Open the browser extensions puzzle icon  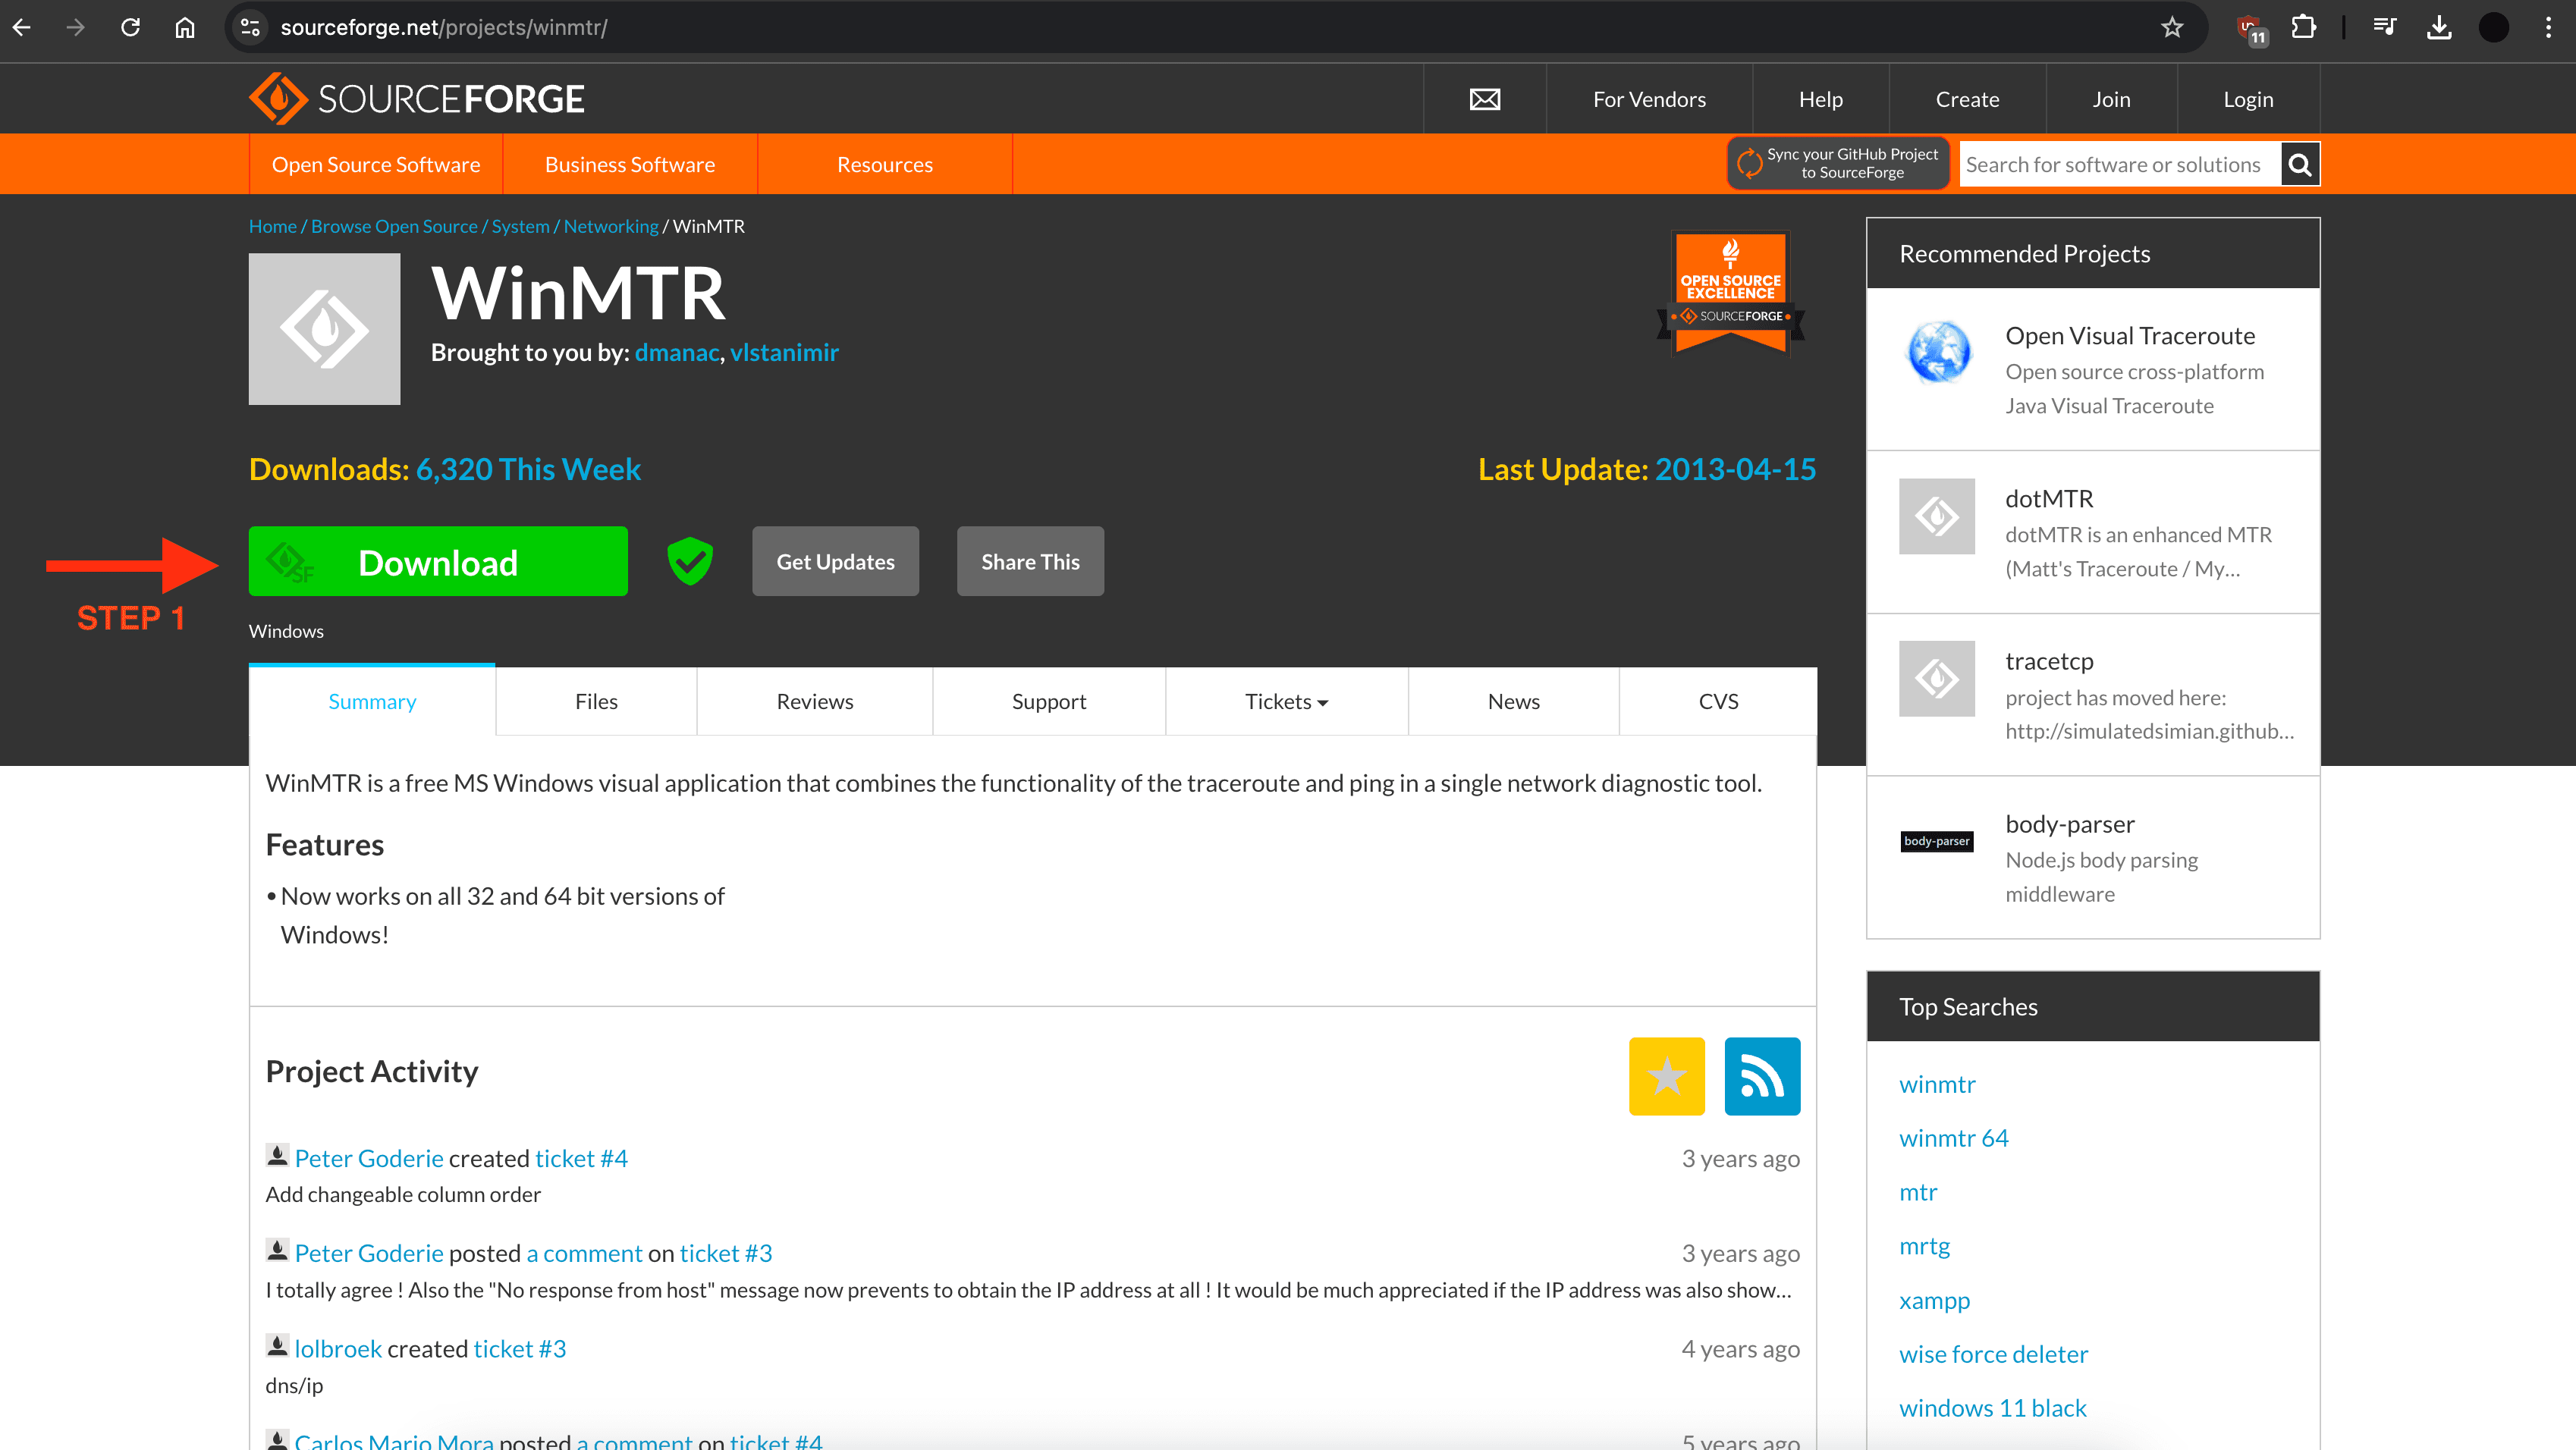(2304, 27)
